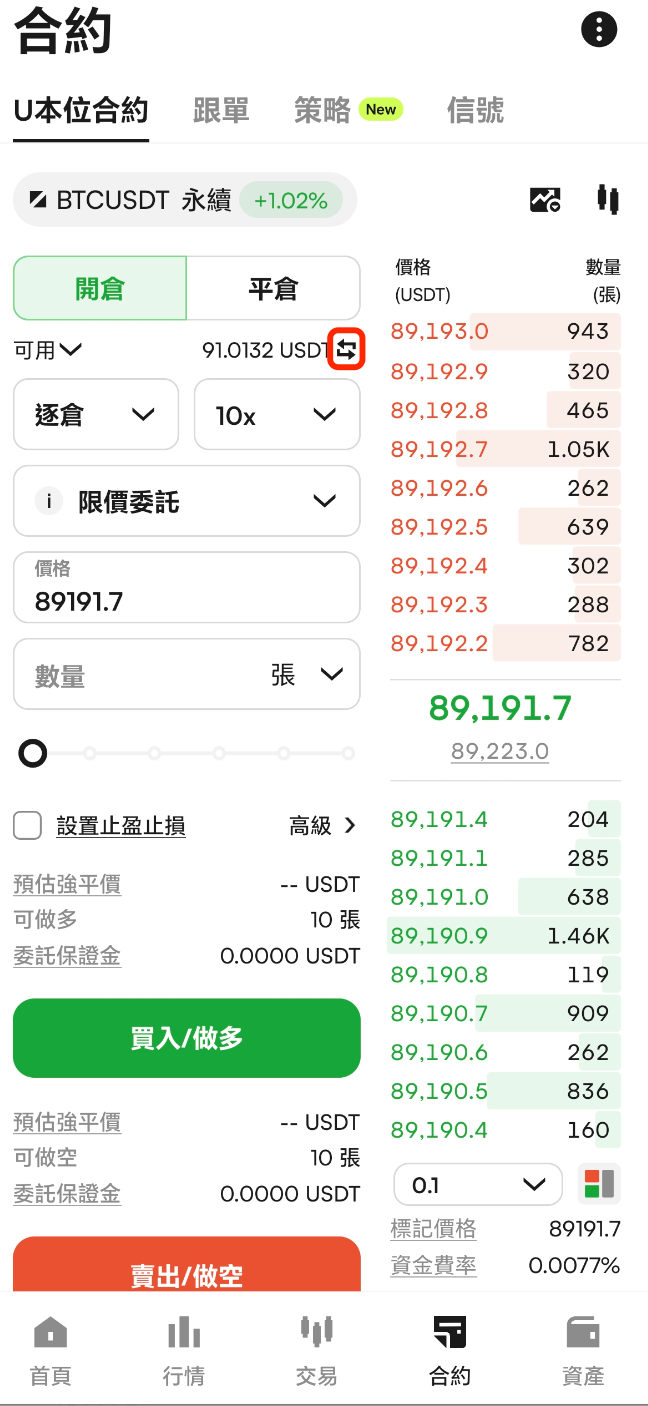Image resolution: width=648 pixels, height=1406 pixels.
Task: Switch to the 平倉 close position toggle
Action: tap(273, 289)
